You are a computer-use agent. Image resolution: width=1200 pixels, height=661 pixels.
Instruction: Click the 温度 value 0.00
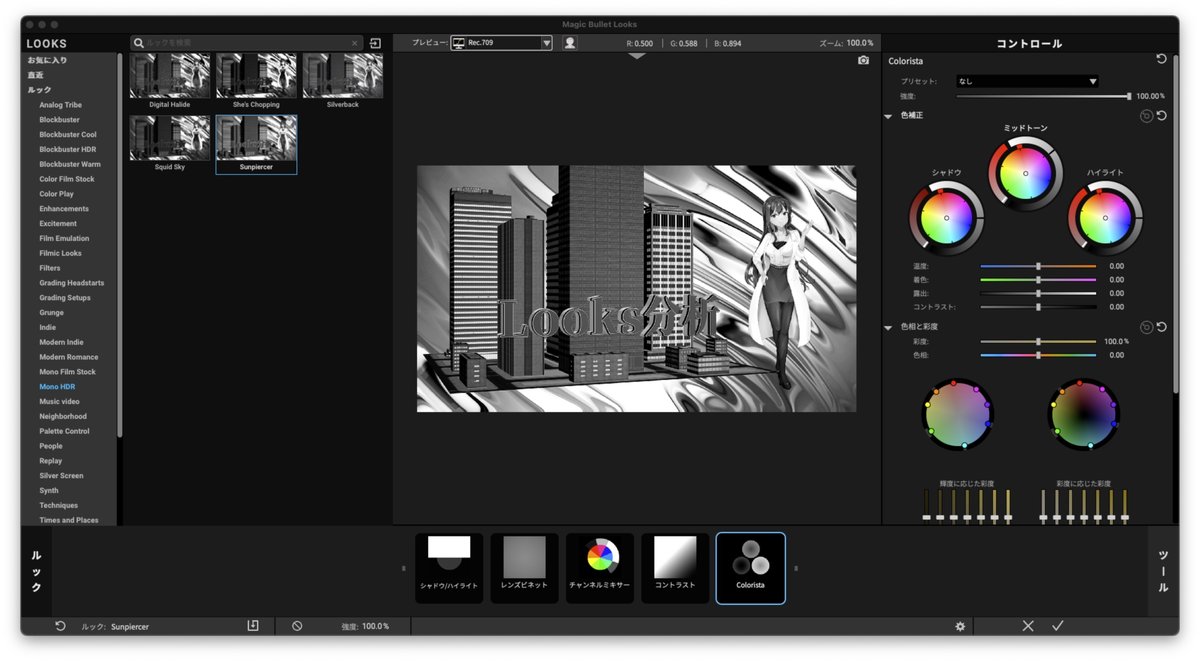pyautogui.click(x=1116, y=266)
